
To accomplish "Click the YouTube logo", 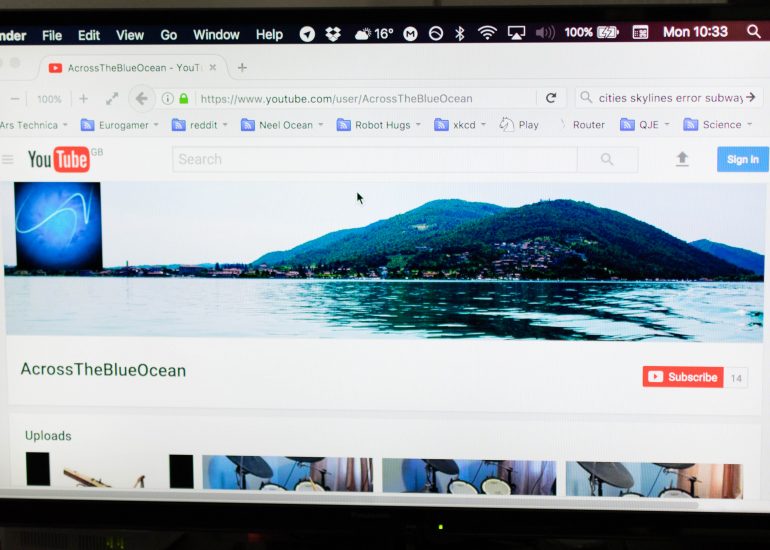I will point(59,160).
